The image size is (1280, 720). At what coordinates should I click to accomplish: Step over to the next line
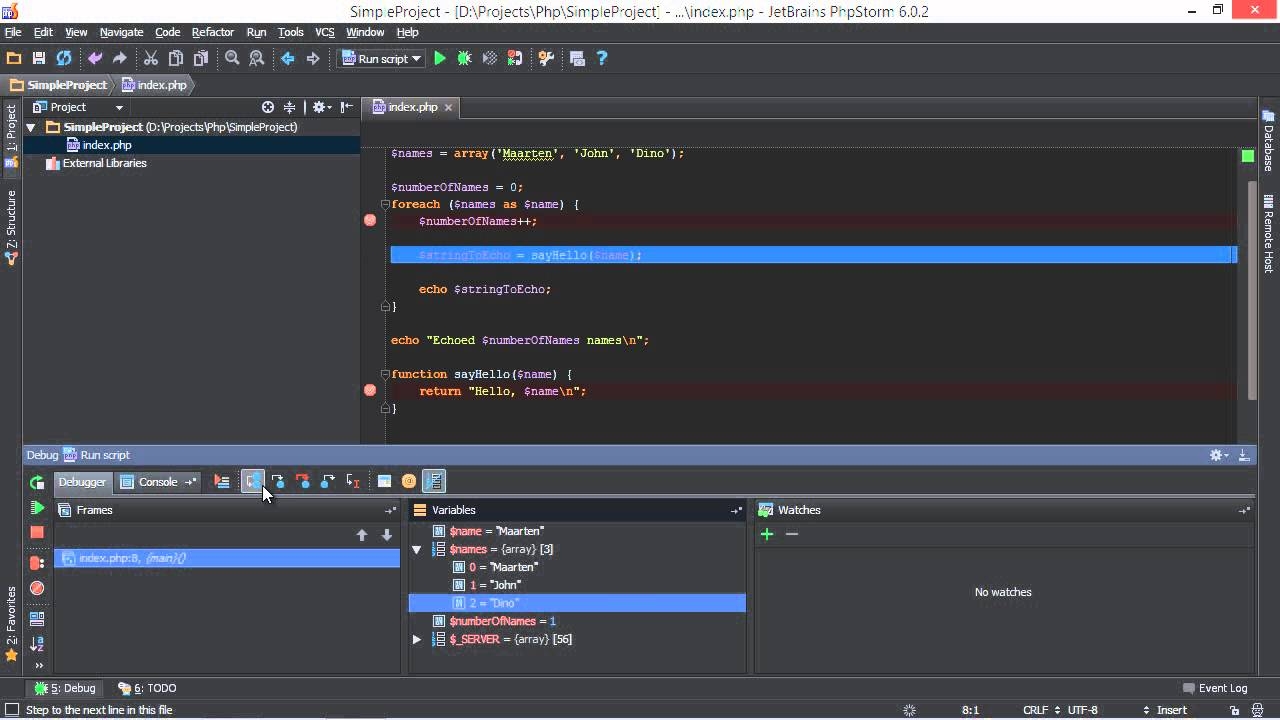253,482
